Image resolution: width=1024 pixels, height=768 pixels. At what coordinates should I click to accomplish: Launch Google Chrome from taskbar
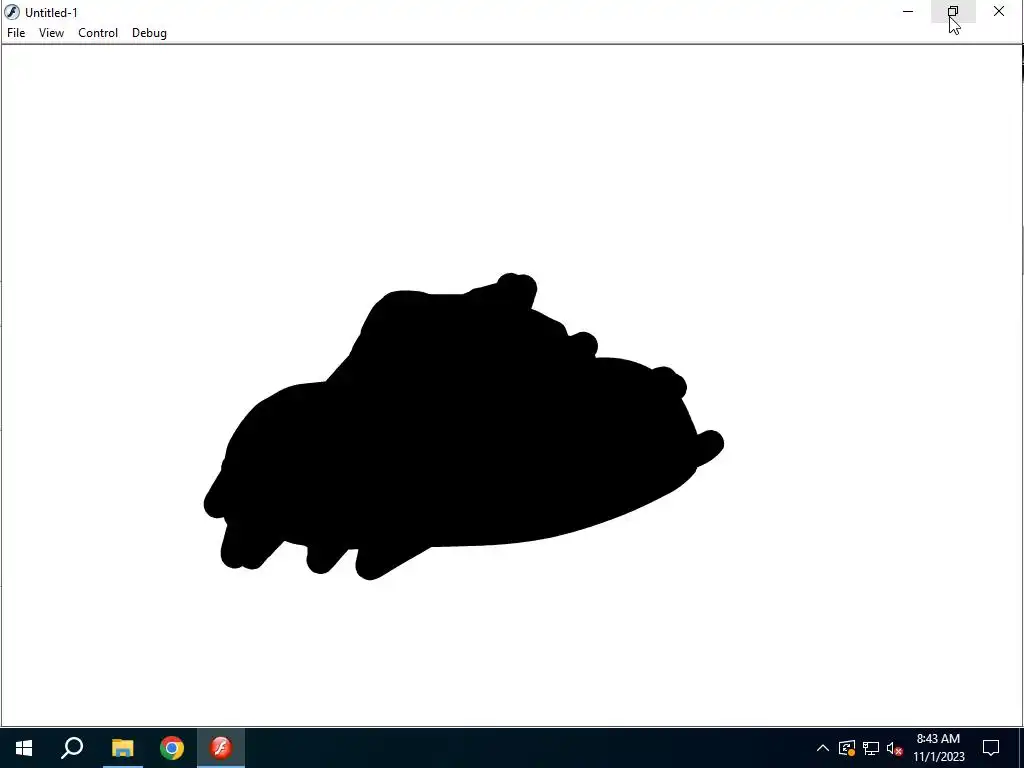click(172, 748)
